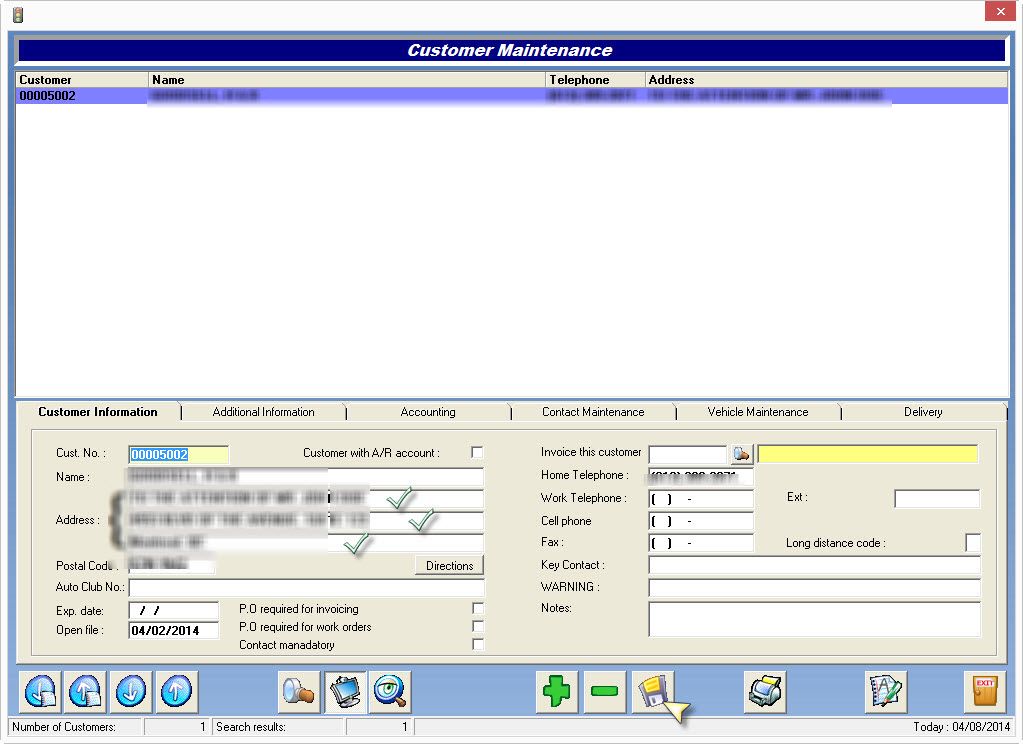Viewport: 1023px width, 744px height.
Task: Click the Work Telephone field
Action: (x=701, y=499)
